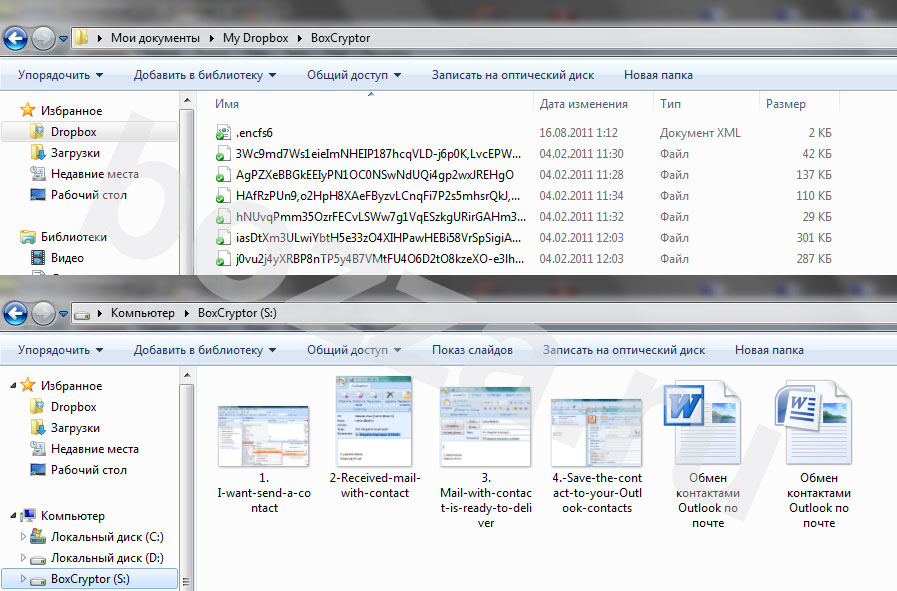
Task: Select file icon of j0vu2j4yXRBP8nTP5y4B7 file
Action: point(223,259)
